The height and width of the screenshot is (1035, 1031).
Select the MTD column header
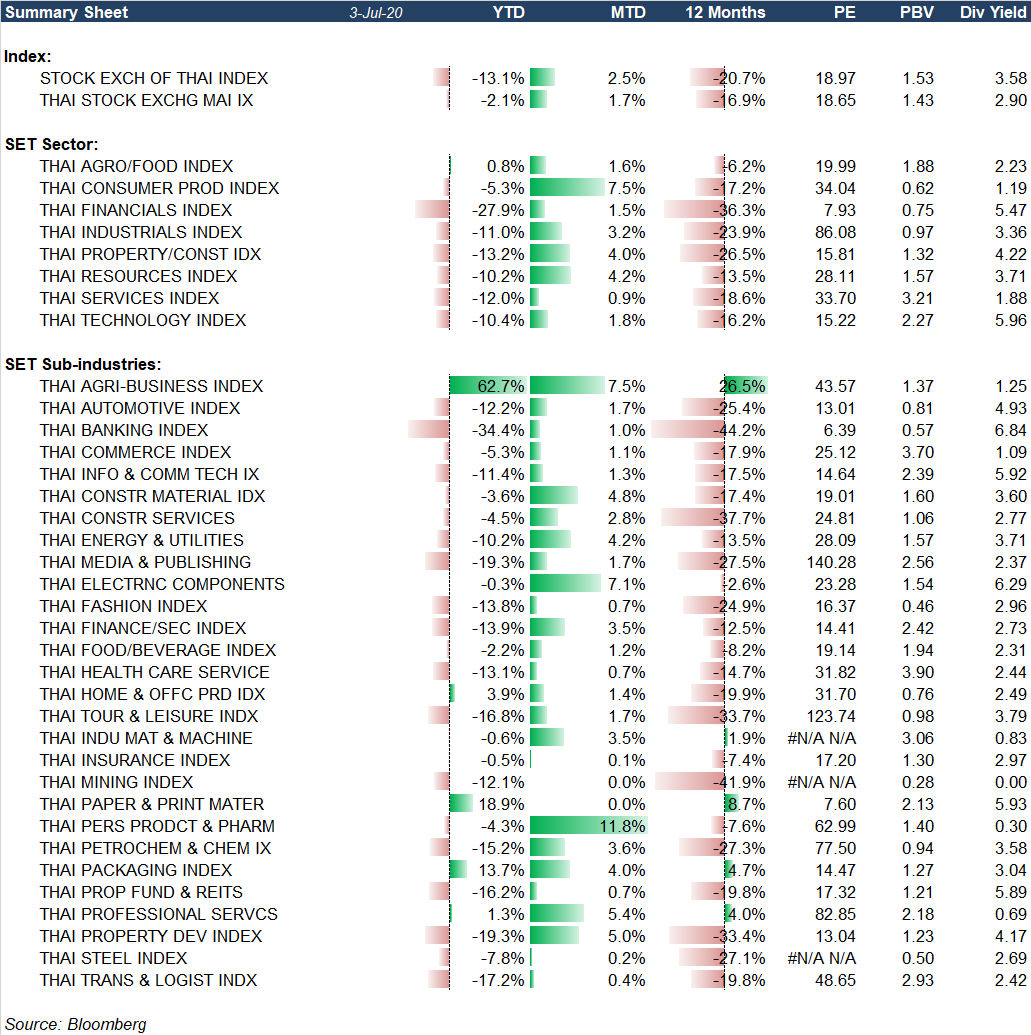[x=628, y=13]
